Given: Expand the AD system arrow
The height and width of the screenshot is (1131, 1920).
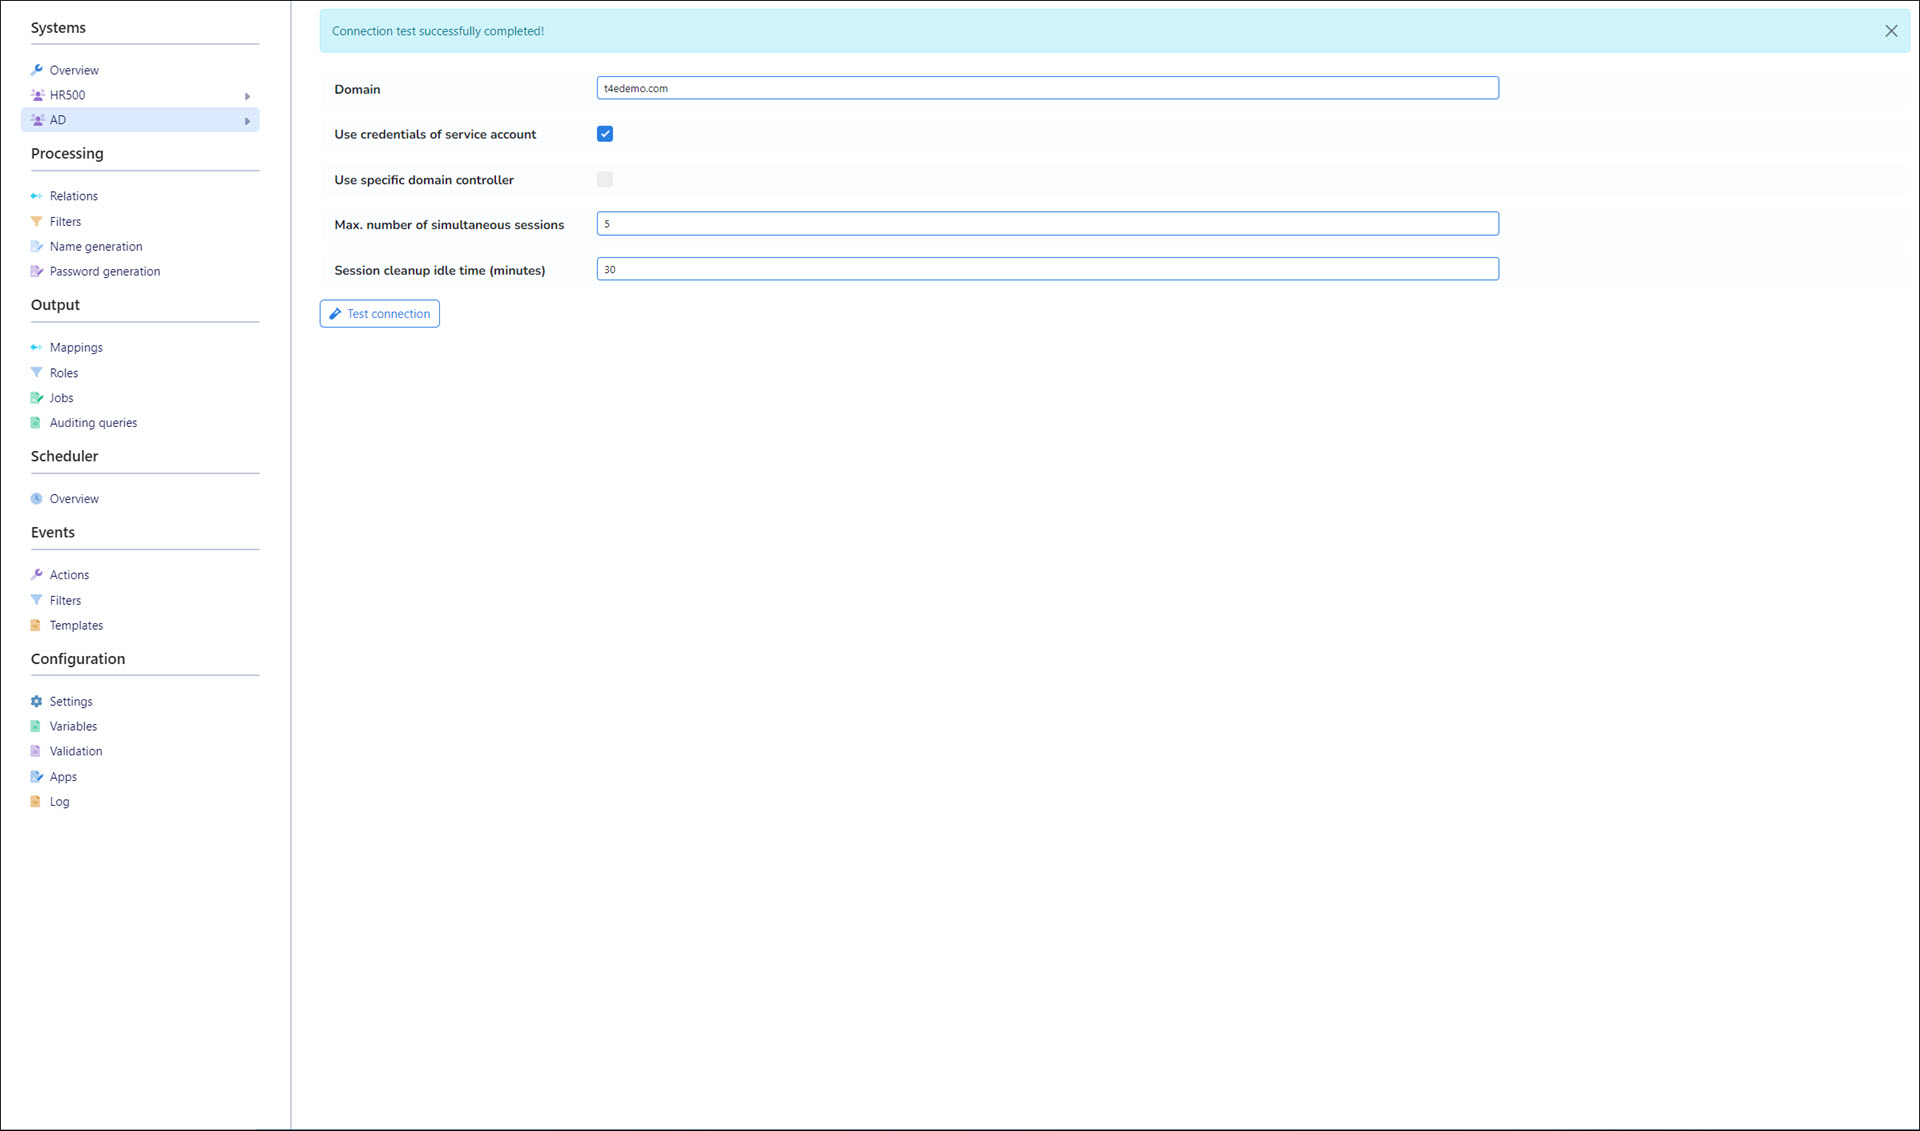Looking at the screenshot, I should pyautogui.click(x=247, y=121).
